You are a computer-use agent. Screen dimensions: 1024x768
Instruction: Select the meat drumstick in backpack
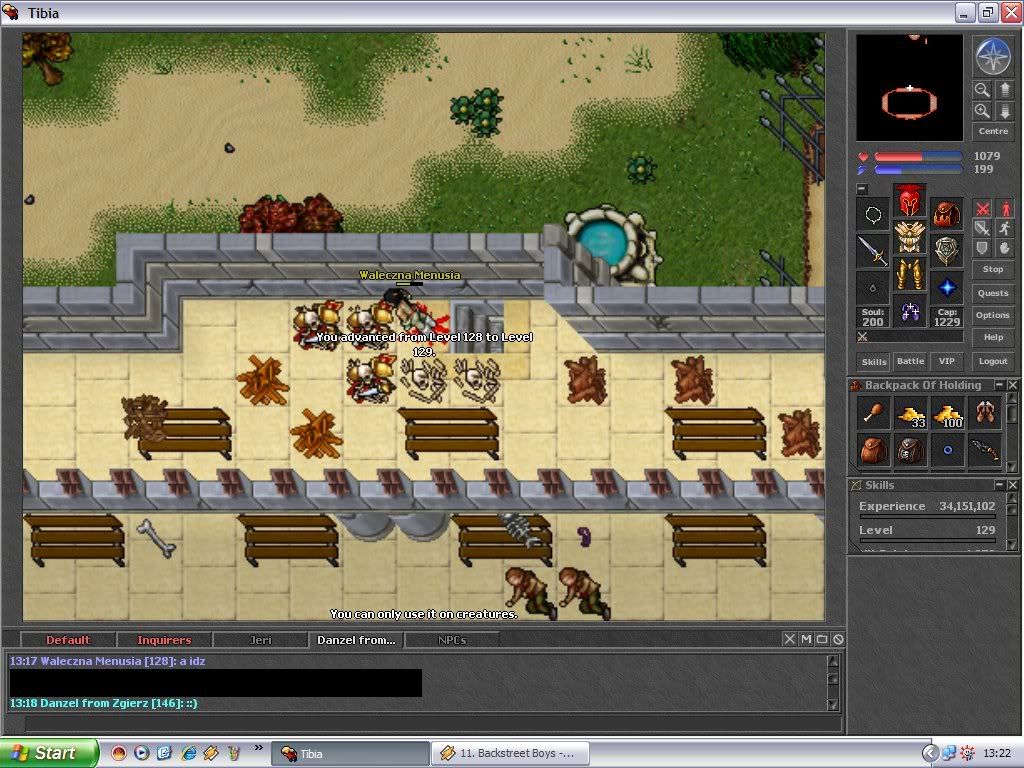click(x=873, y=414)
